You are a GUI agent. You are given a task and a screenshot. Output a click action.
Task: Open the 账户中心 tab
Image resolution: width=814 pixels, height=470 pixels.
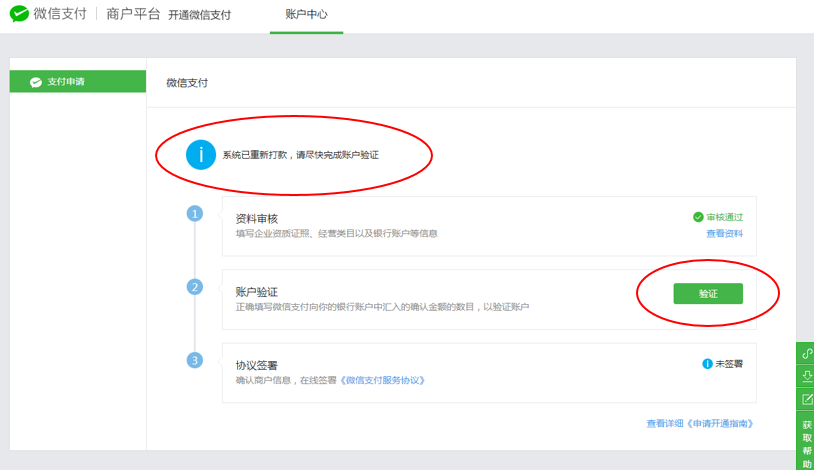tap(306, 15)
